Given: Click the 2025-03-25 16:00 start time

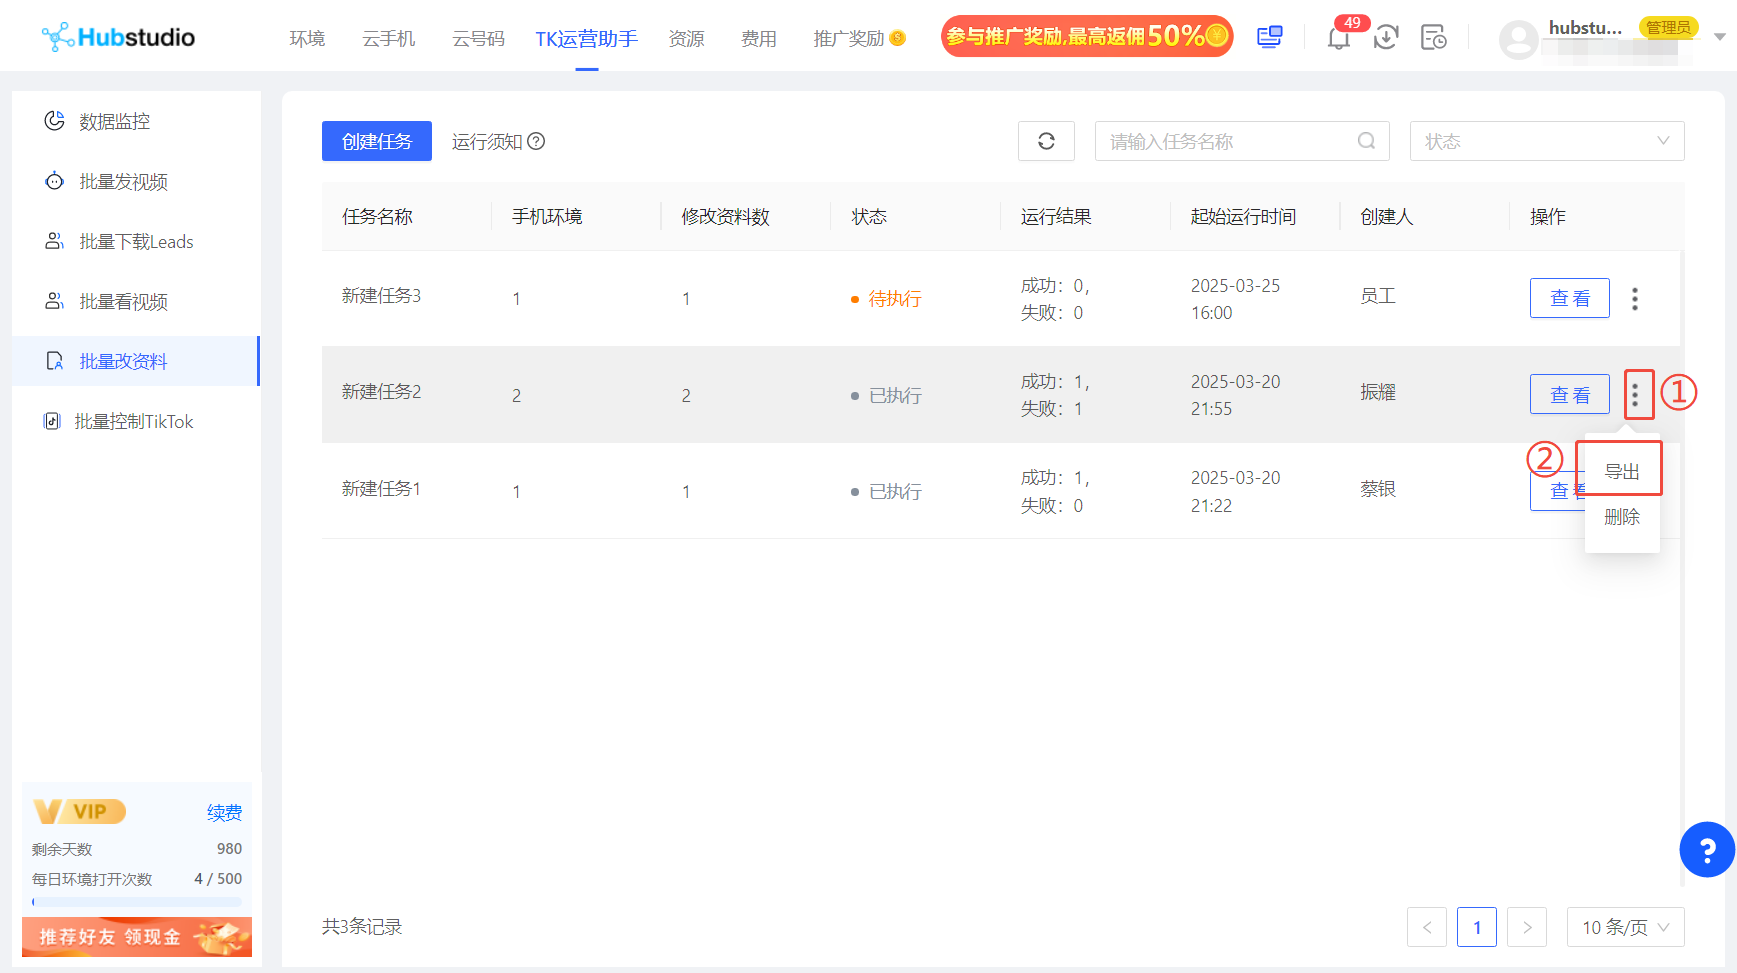Looking at the screenshot, I should [1235, 298].
